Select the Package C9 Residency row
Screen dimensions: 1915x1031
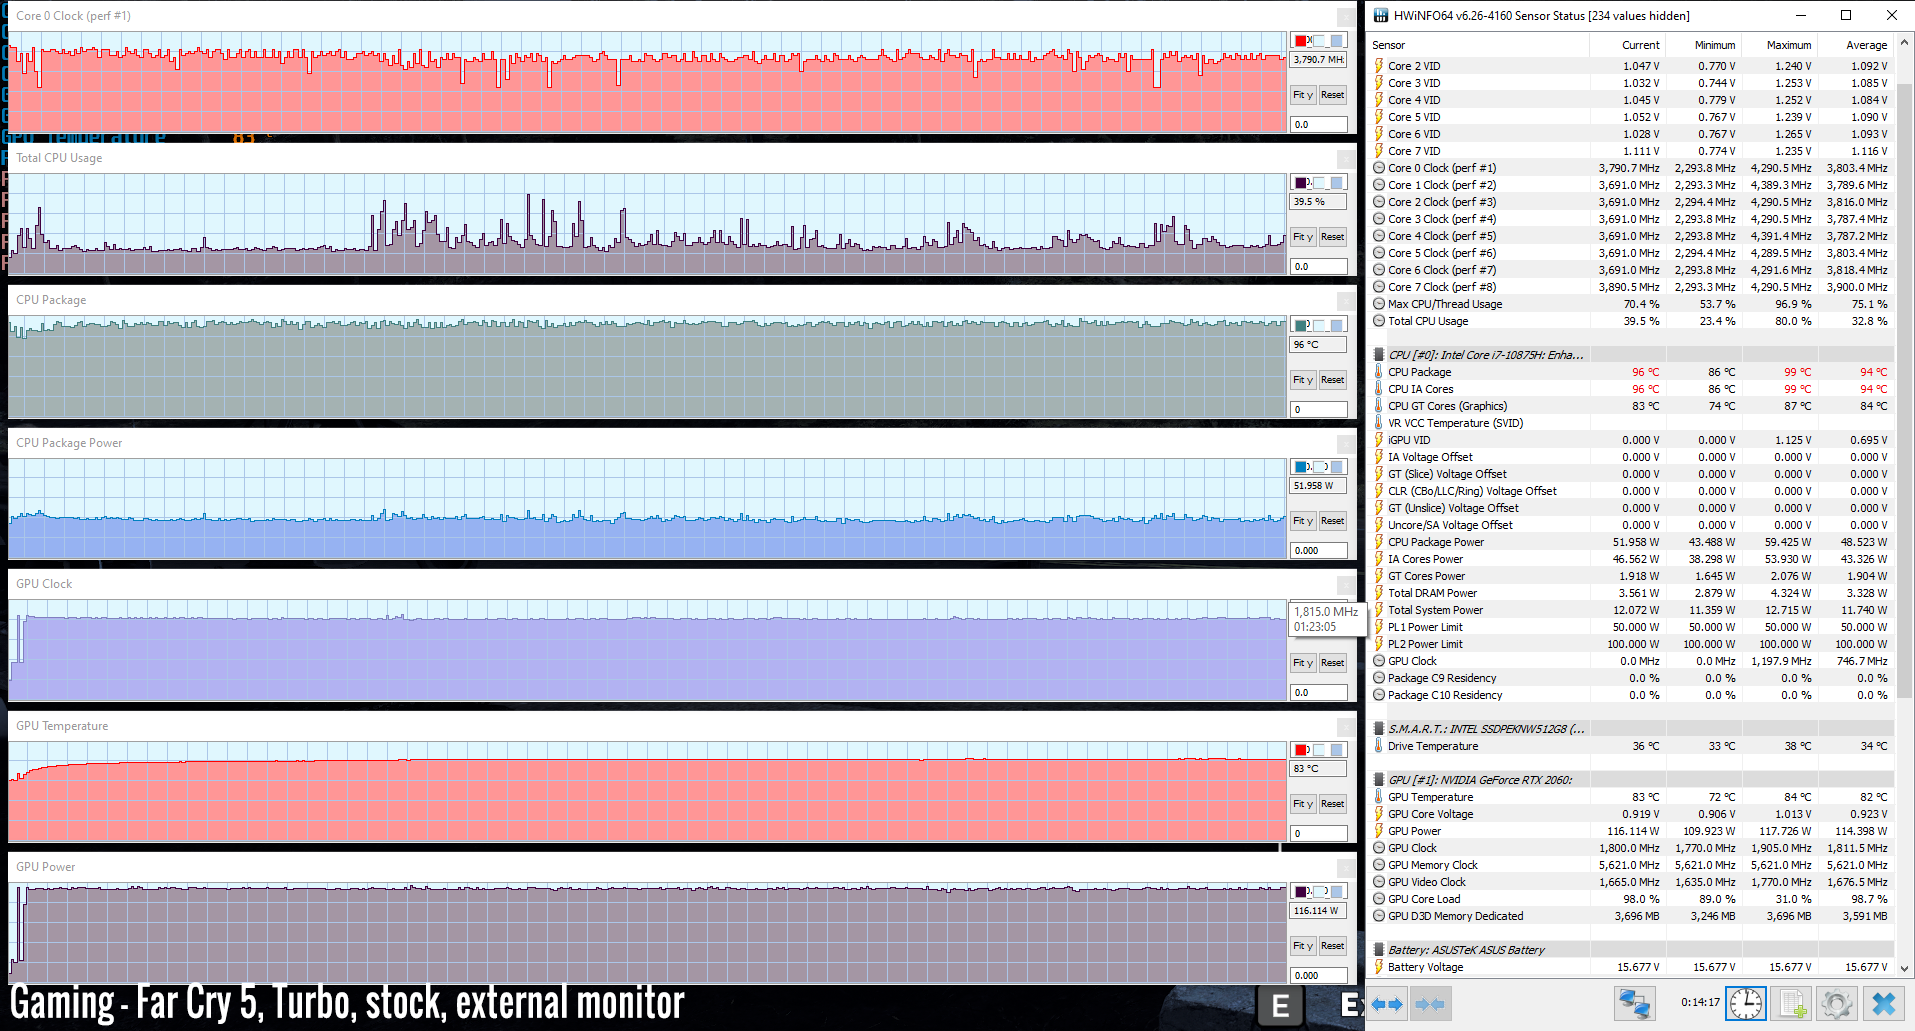click(1631, 678)
